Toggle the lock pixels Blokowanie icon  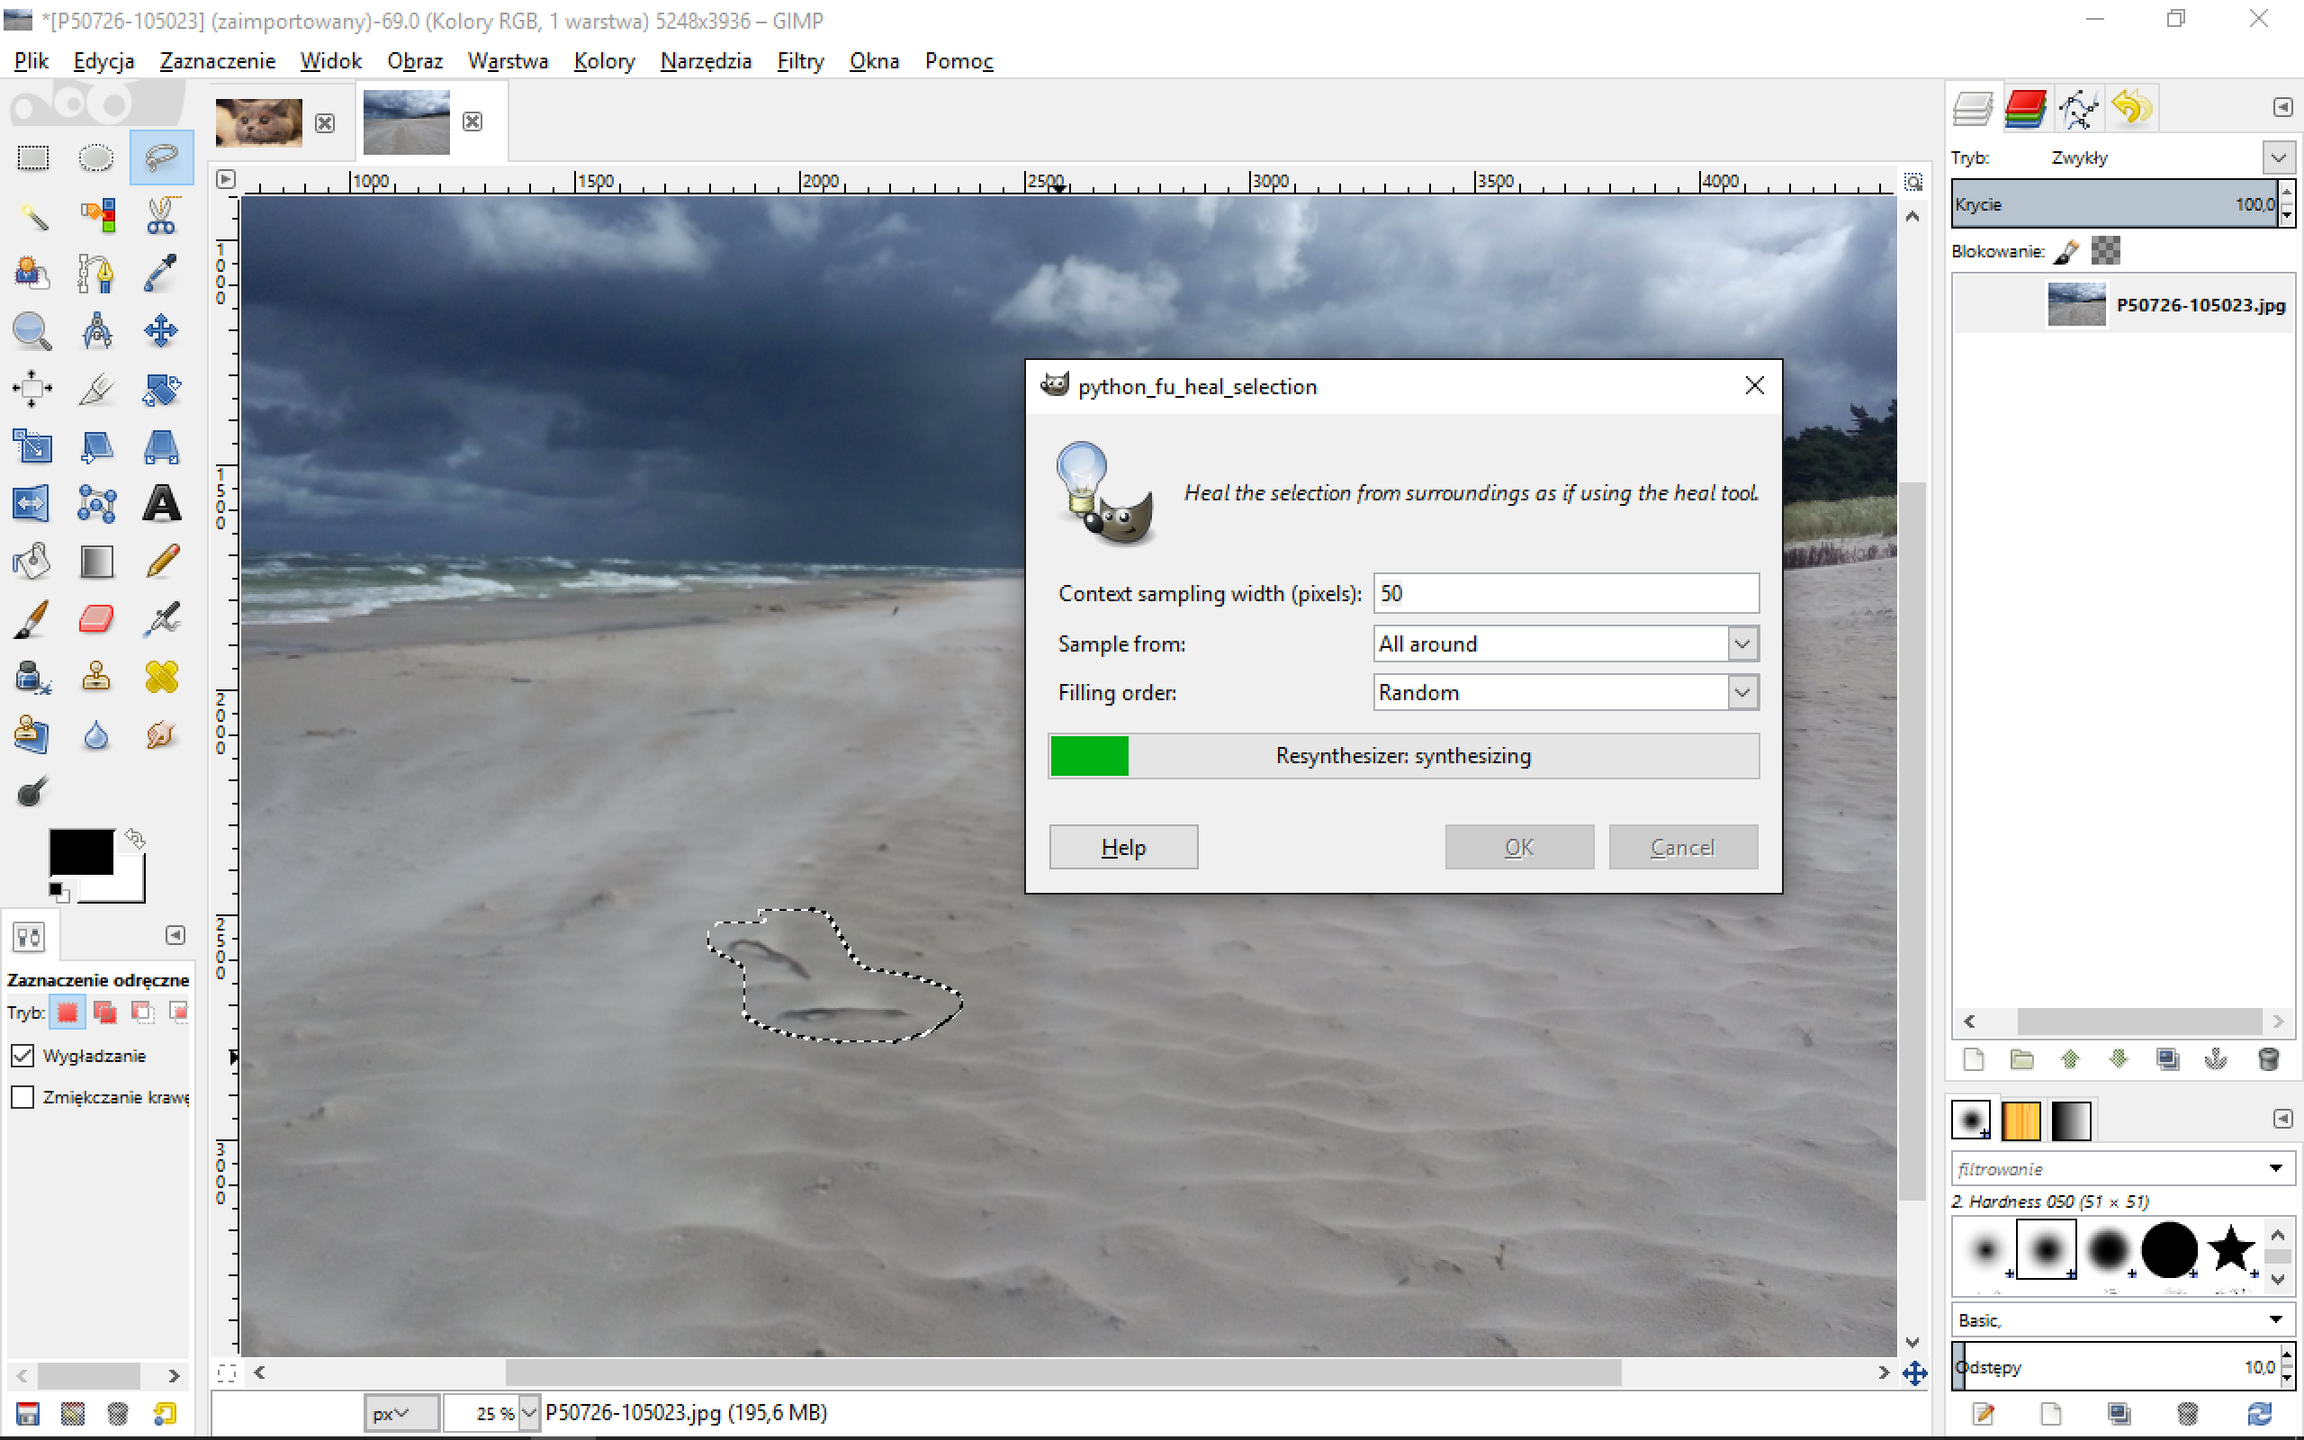(x=2066, y=252)
